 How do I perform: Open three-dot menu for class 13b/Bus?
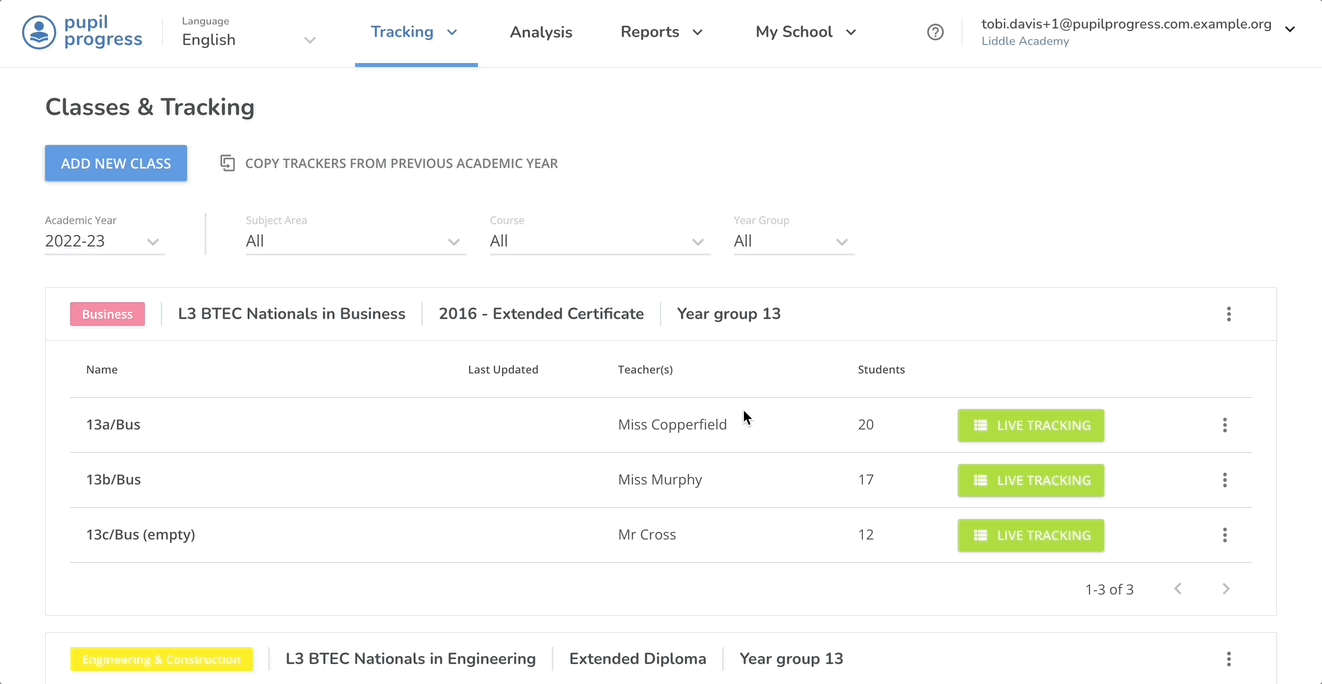tap(1224, 480)
